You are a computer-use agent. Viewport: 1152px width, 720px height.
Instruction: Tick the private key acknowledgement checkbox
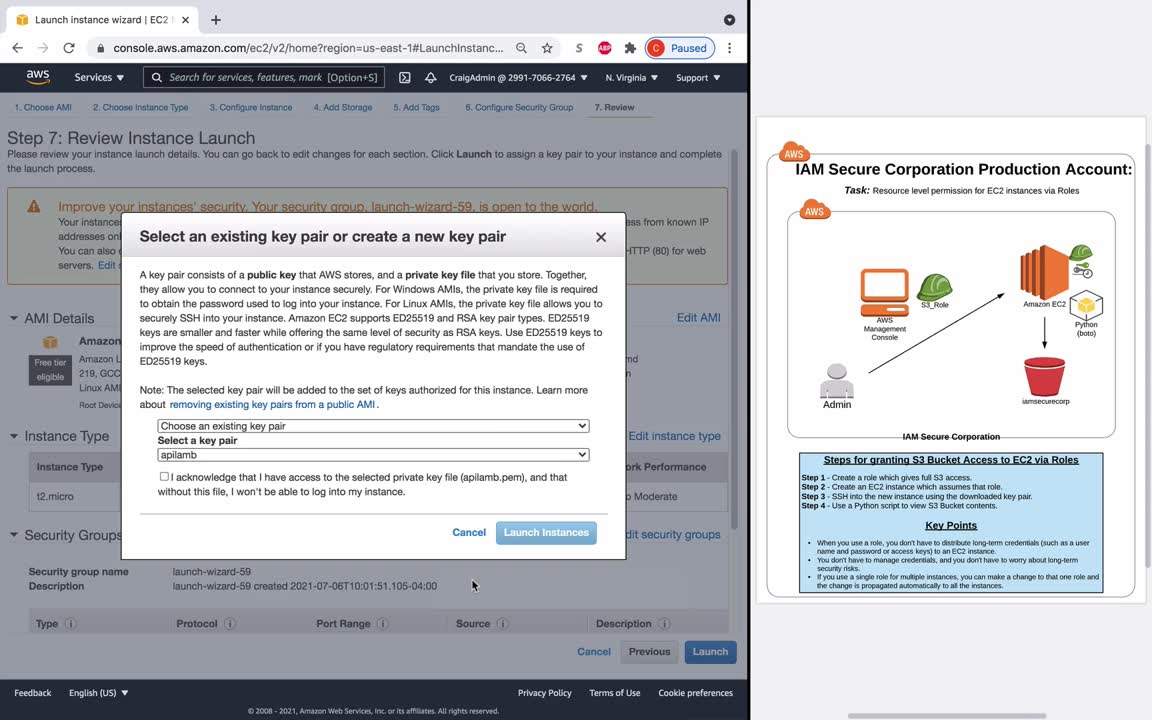164,477
